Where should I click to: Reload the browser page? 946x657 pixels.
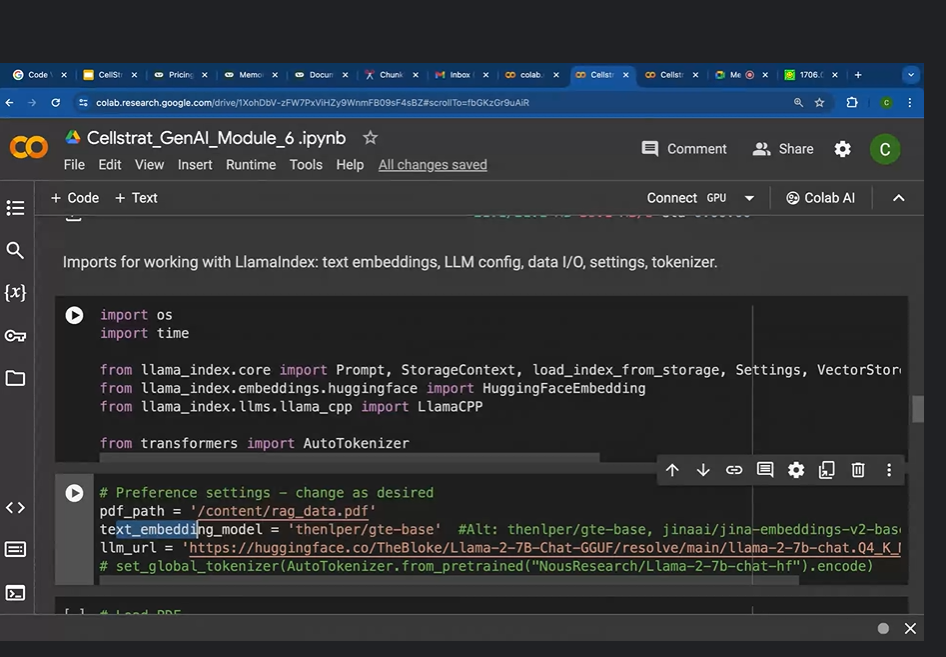pos(56,103)
